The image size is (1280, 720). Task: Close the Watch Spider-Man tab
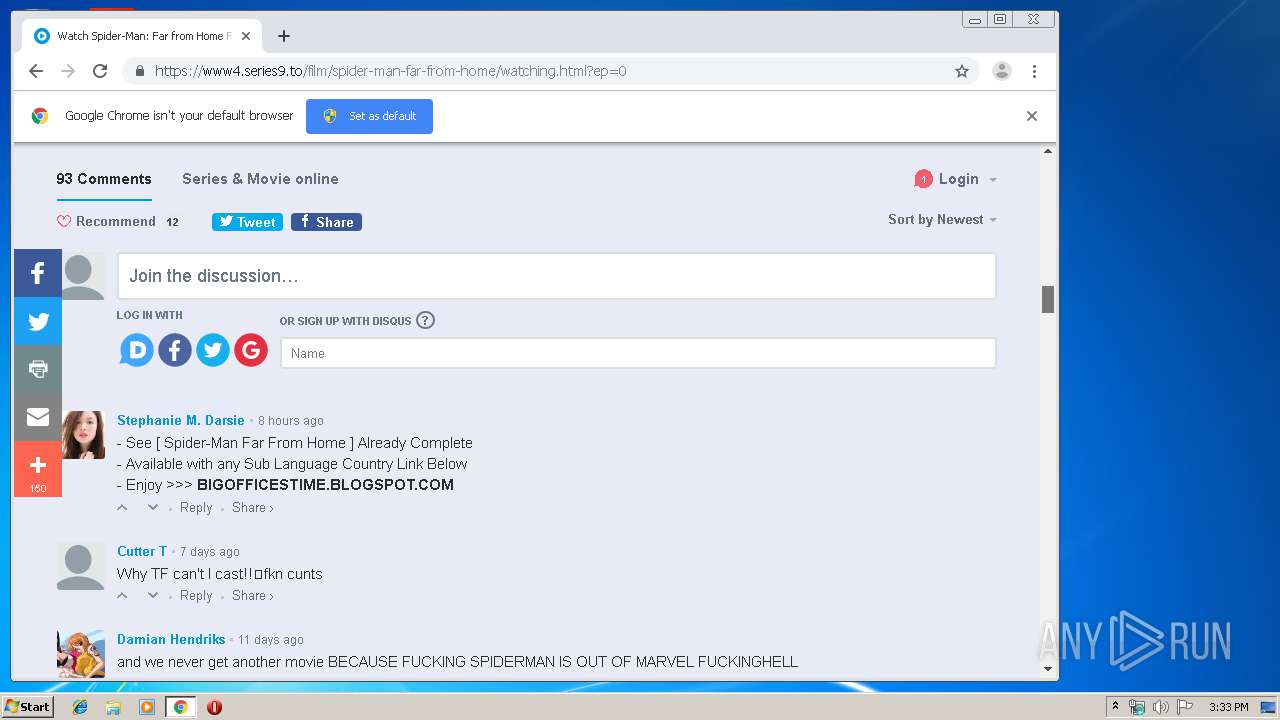pos(246,36)
